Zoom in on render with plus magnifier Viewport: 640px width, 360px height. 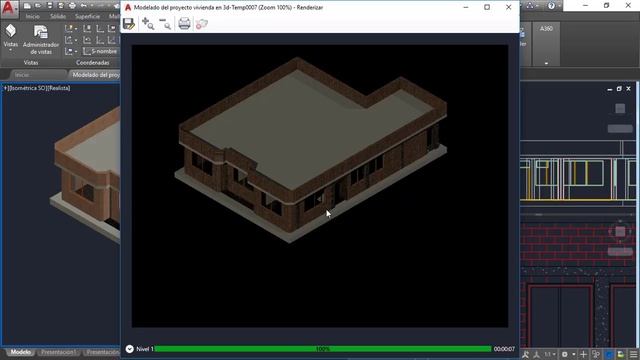(x=148, y=24)
